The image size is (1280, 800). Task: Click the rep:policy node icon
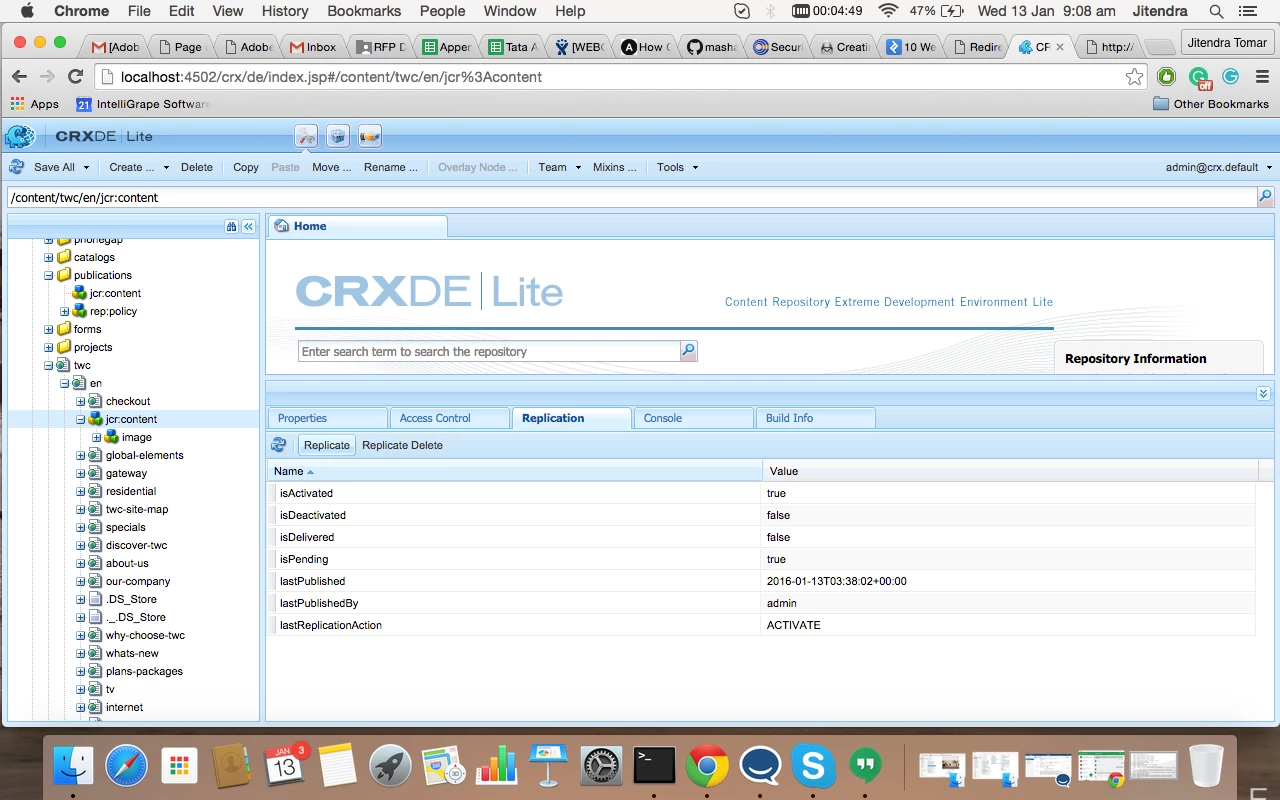coord(79,311)
